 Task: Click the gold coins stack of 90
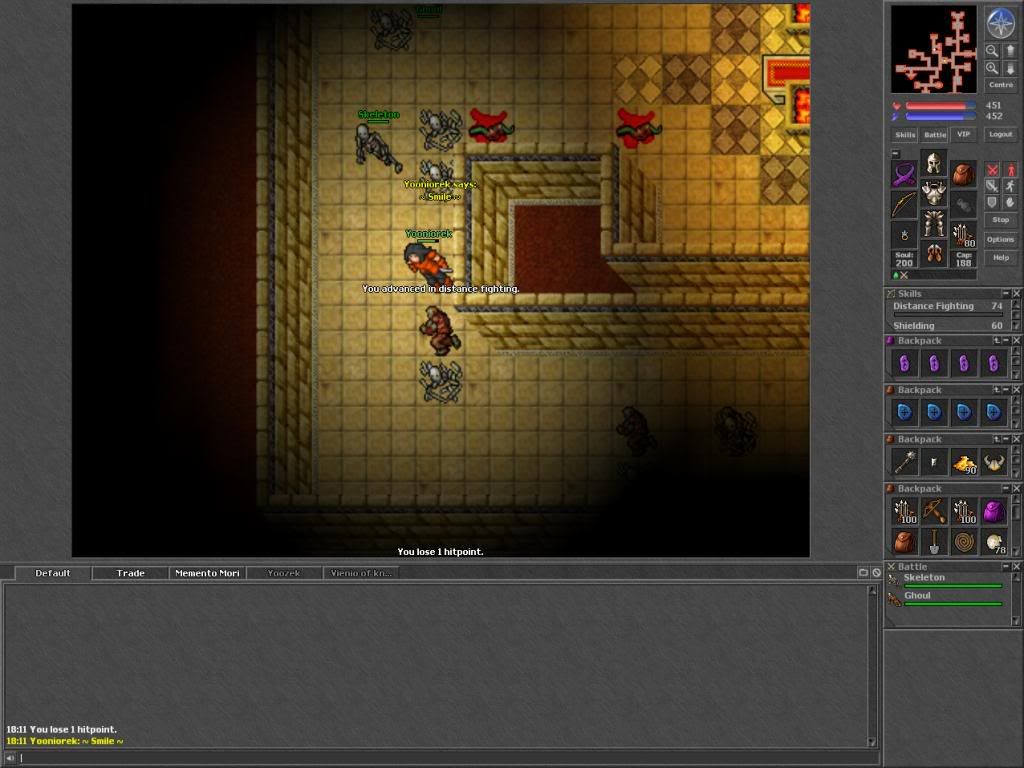[964, 462]
